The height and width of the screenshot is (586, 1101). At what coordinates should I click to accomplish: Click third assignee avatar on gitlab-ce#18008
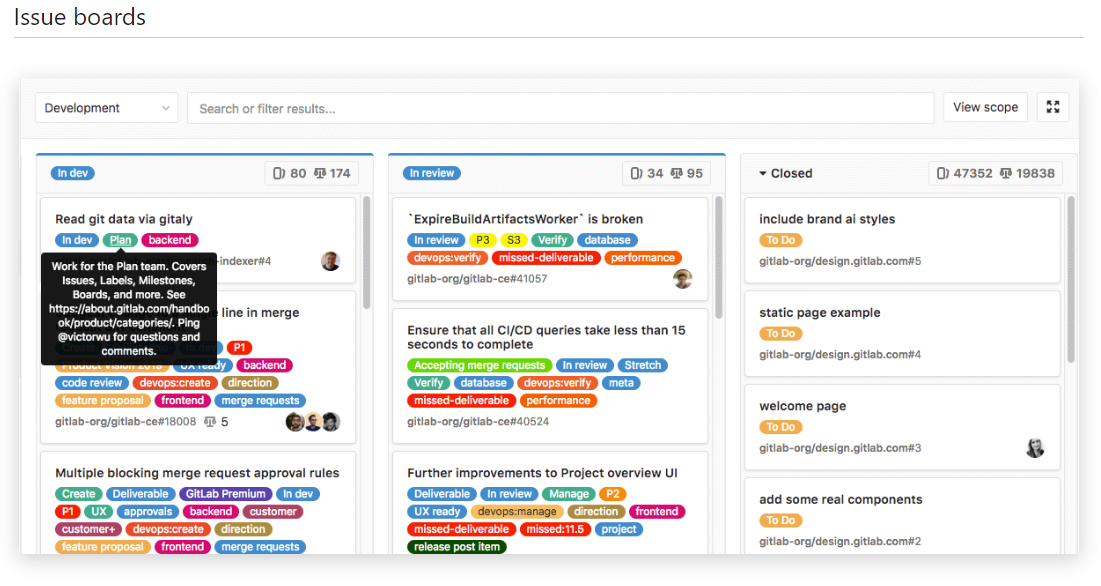[x=331, y=422]
